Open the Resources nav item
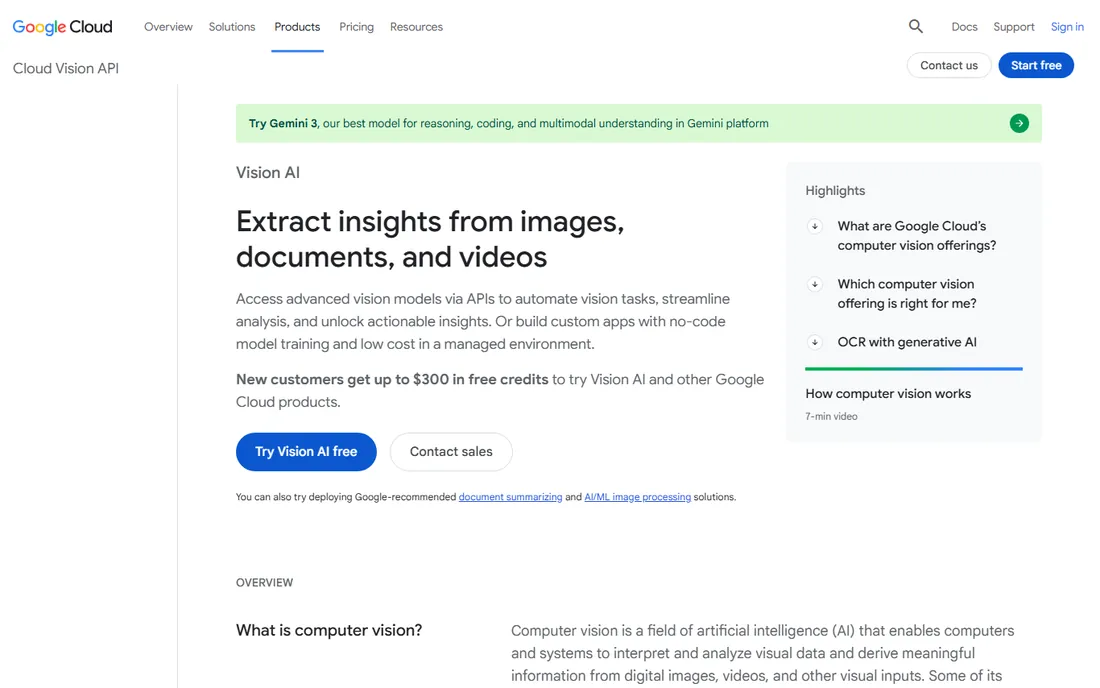The image size is (1100, 688). (416, 27)
